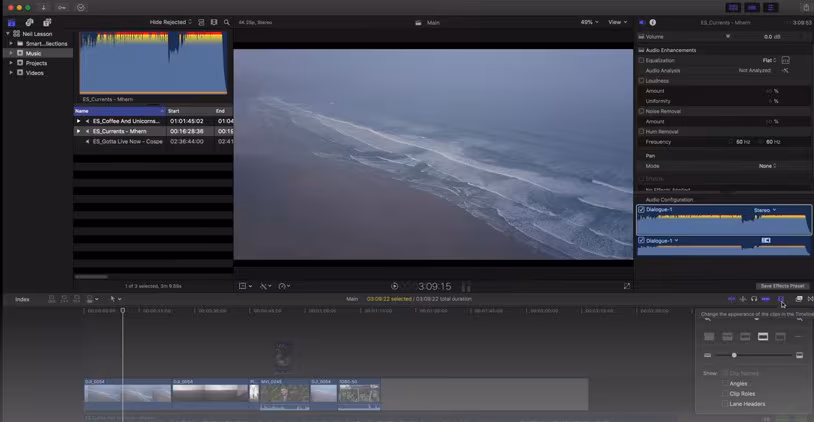Open the viewer zoom percentage dropdown
Viewport: 814px width, 422px height.
click(589, 22)
